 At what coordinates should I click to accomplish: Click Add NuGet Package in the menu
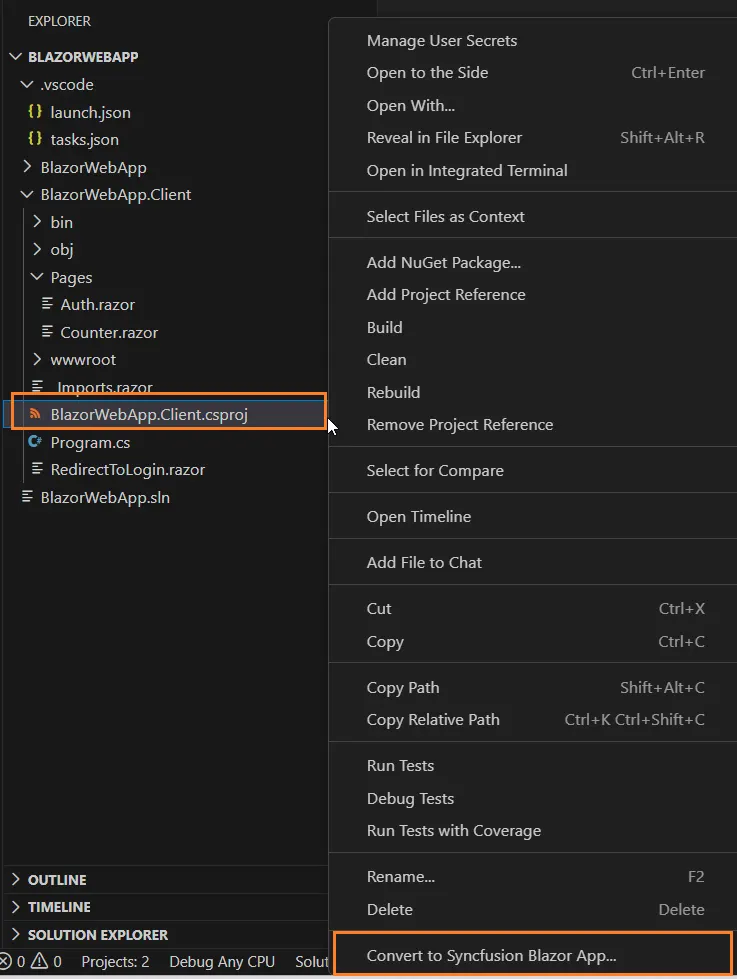[444, 262]
